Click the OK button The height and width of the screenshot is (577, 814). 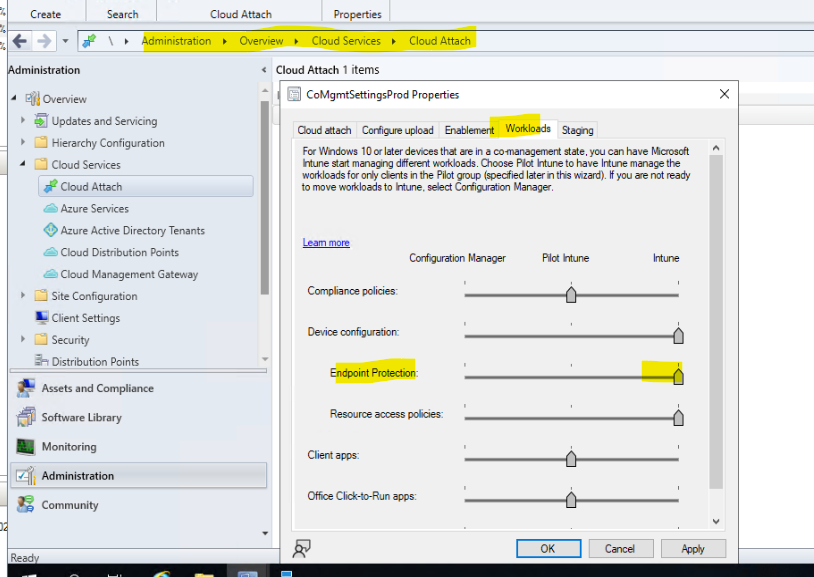point(548,548)
